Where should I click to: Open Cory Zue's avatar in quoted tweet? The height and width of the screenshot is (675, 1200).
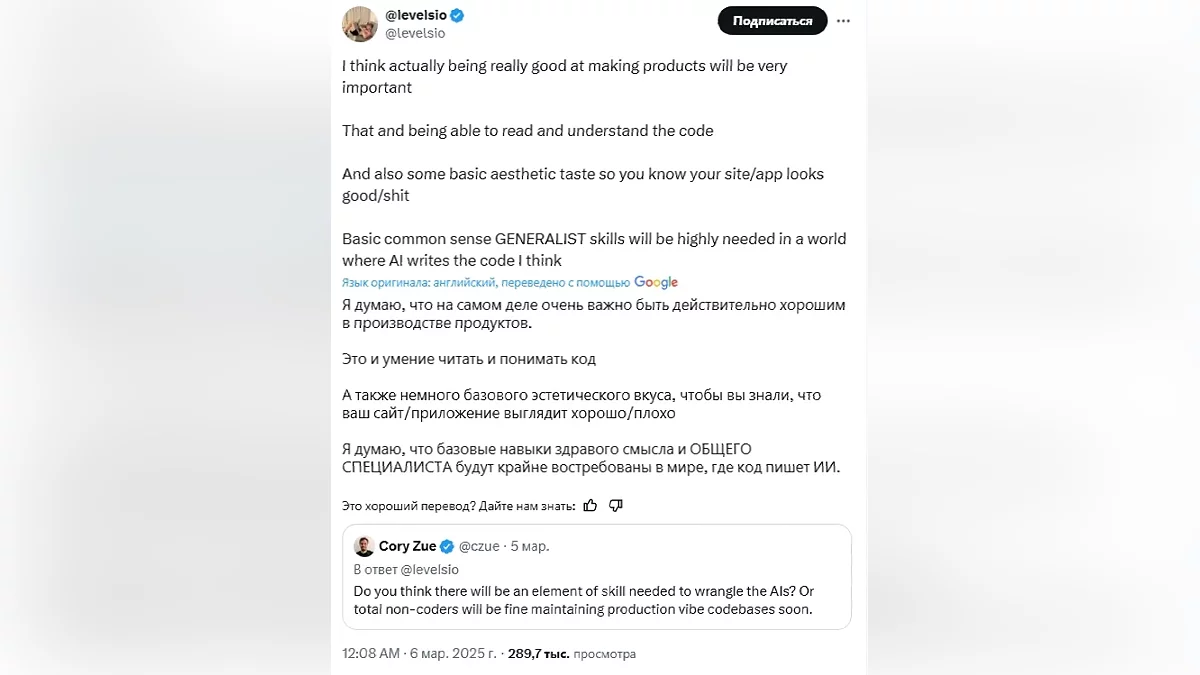coord(364,546)
